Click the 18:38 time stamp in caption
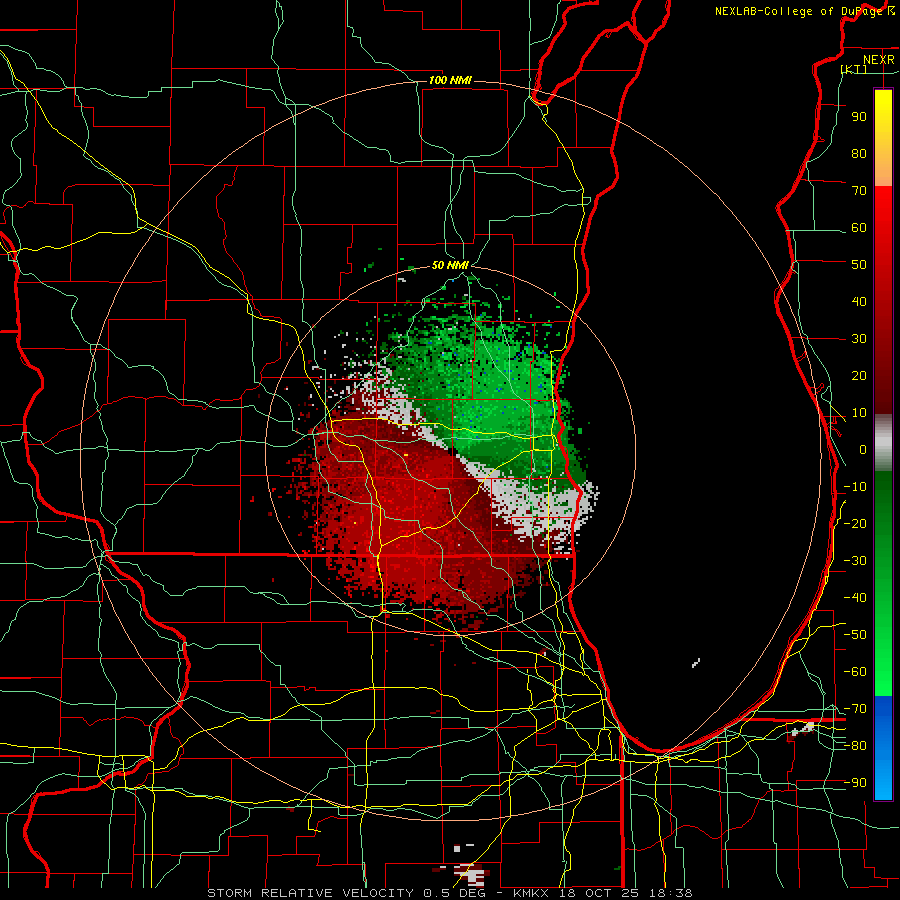 click(670, 893)
